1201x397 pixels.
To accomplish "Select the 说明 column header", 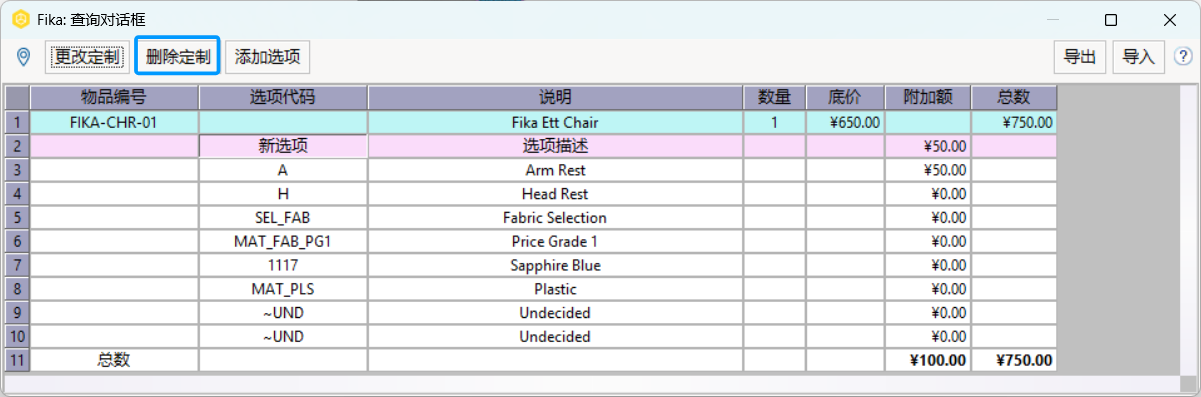I will click(555, 98).
